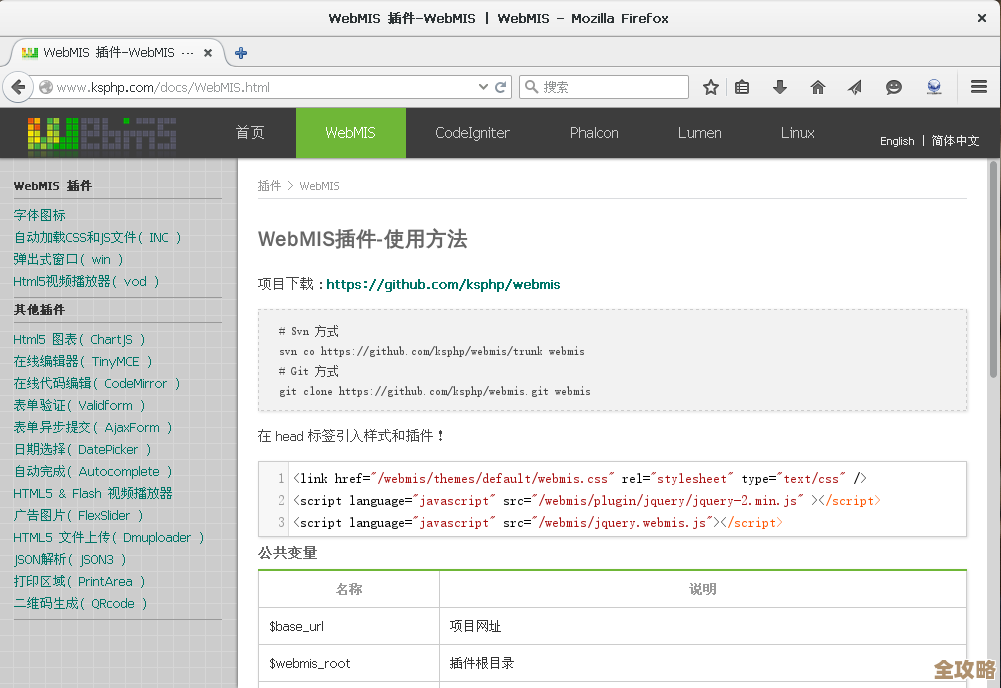Open the downloads arrow icon
1001x688 pixels.
[780, 87]
